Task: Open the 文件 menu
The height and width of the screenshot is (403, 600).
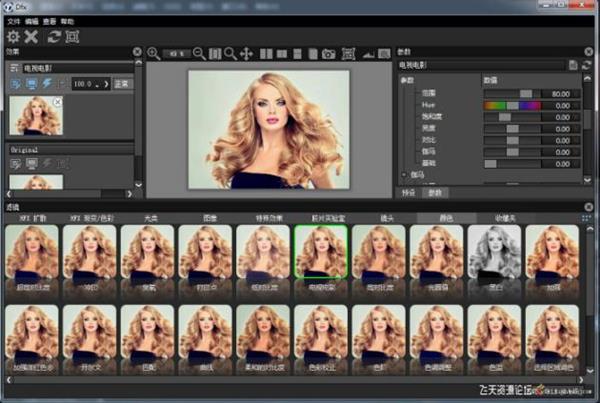Action: pos(14,20)
